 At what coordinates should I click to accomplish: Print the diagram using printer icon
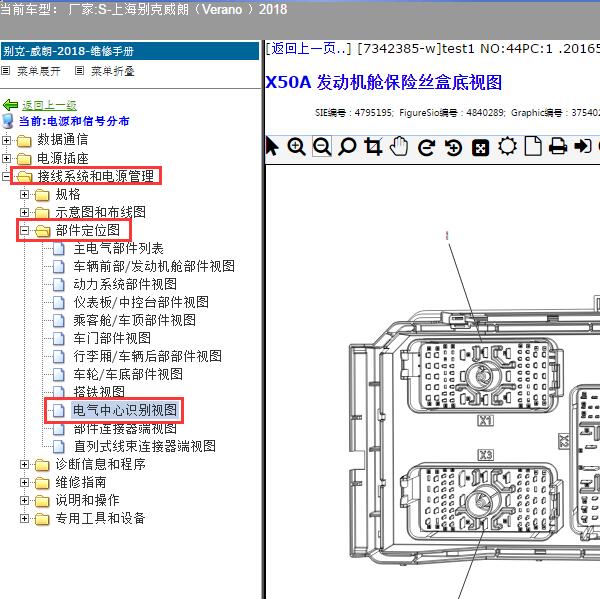pos(558,147)
